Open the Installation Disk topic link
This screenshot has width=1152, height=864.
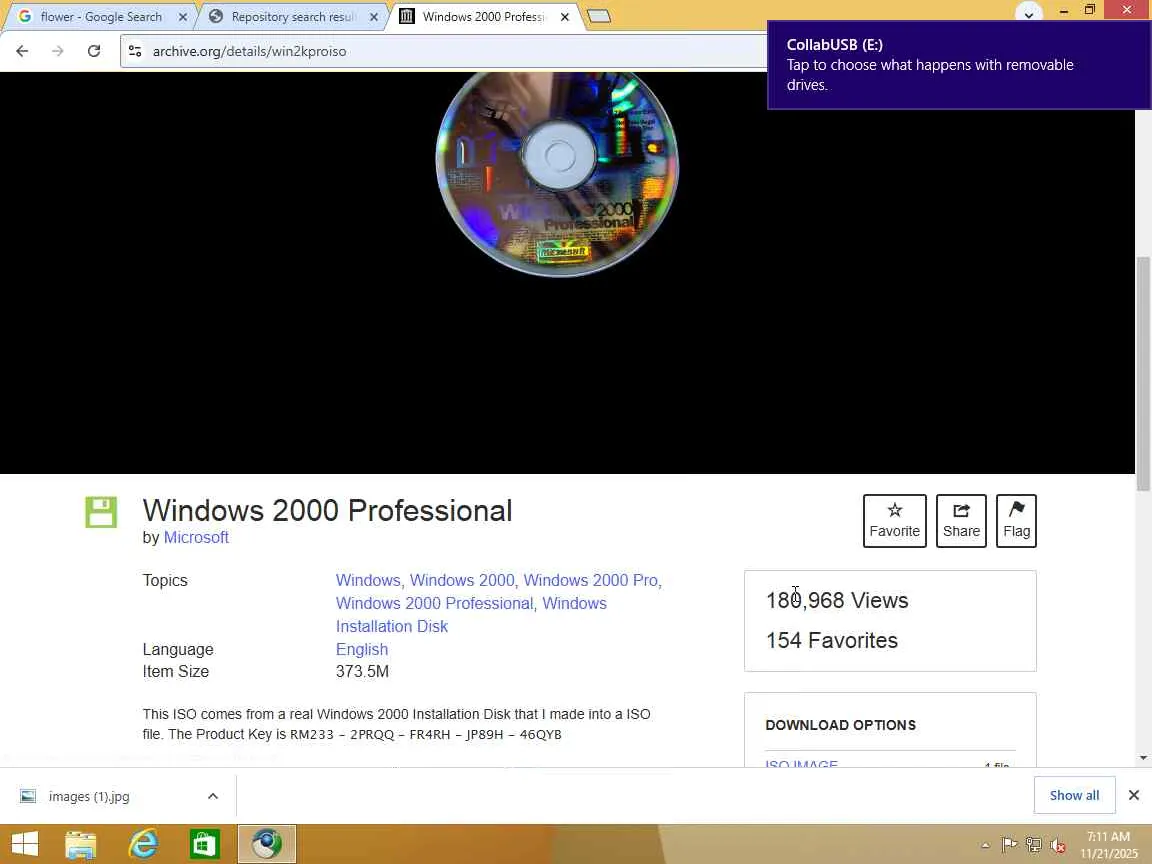pos(392,626)
